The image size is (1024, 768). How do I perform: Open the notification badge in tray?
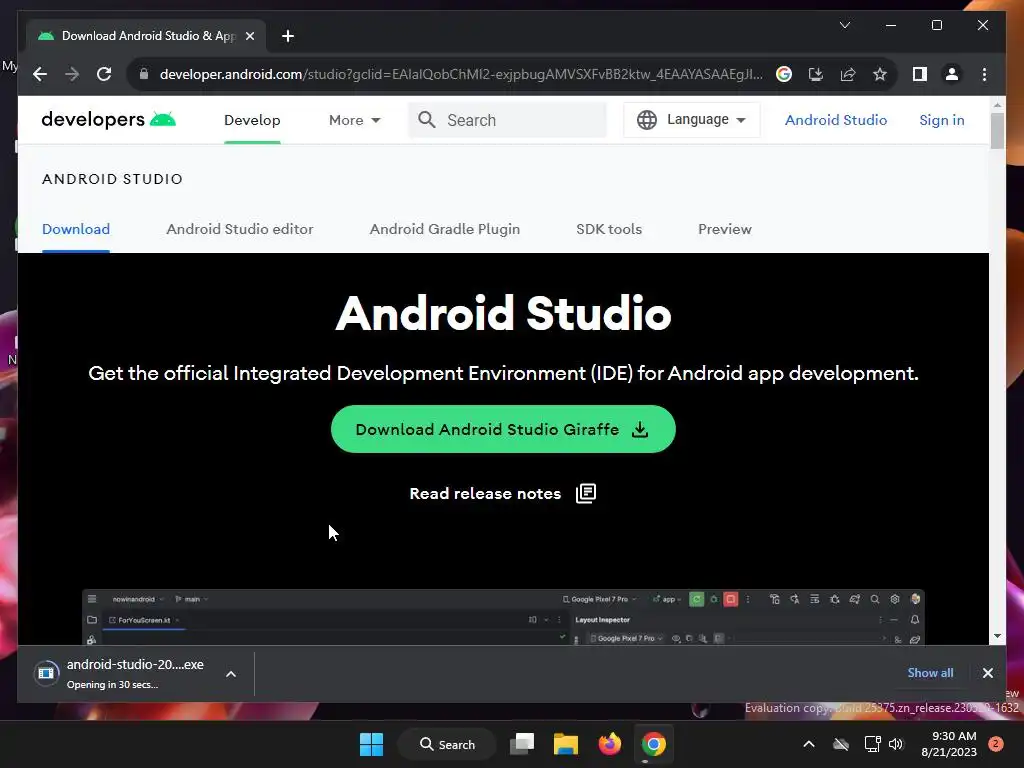(996, 743)
